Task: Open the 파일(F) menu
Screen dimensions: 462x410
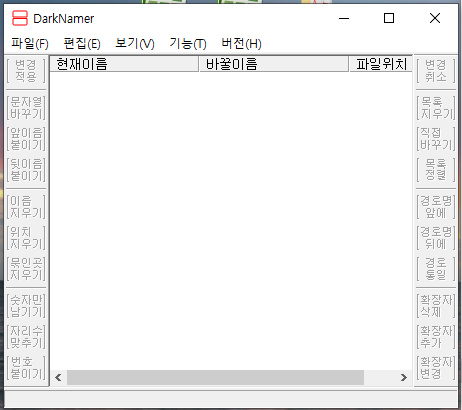Action: pos(30,44)
